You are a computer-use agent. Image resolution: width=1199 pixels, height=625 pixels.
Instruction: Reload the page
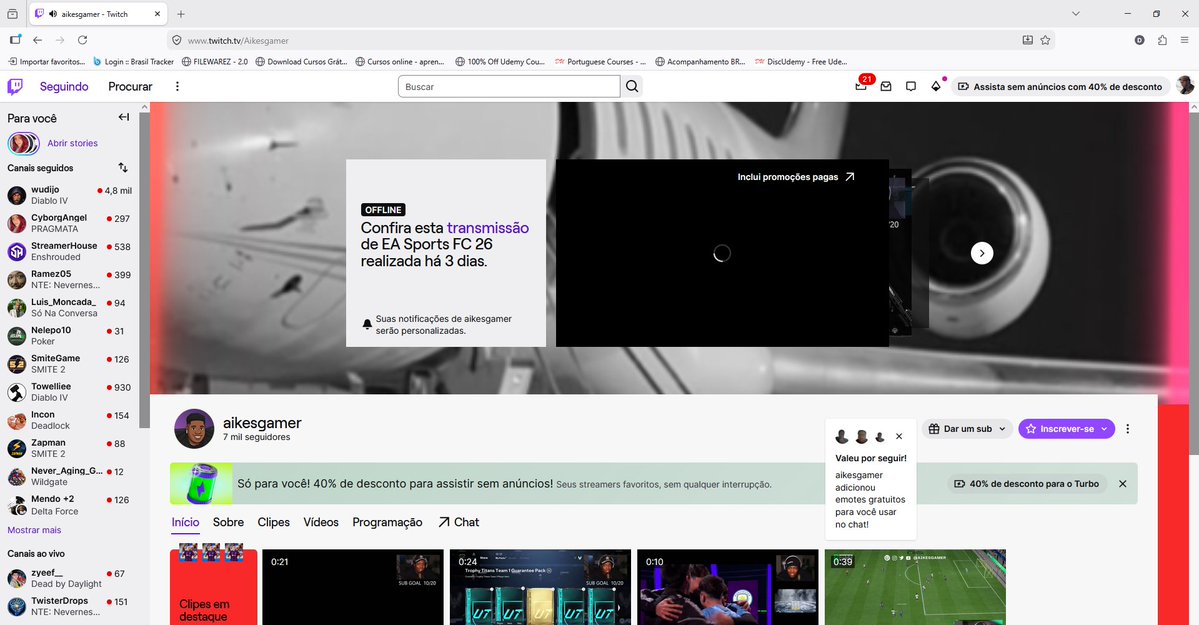pyautogui.click(x=83, y=40)
